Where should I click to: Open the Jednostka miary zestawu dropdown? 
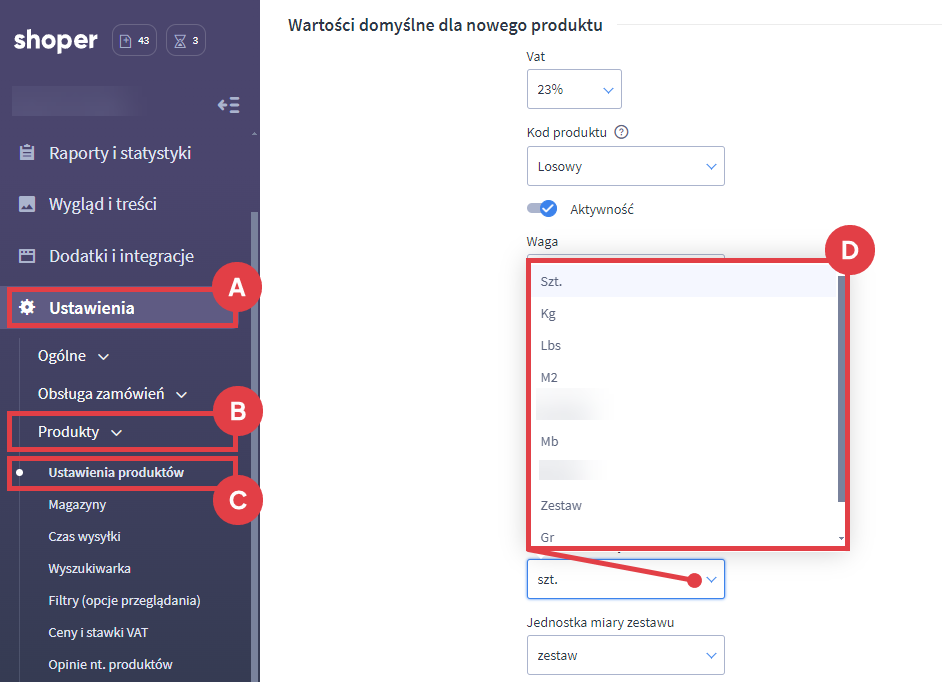coord(625,656)
